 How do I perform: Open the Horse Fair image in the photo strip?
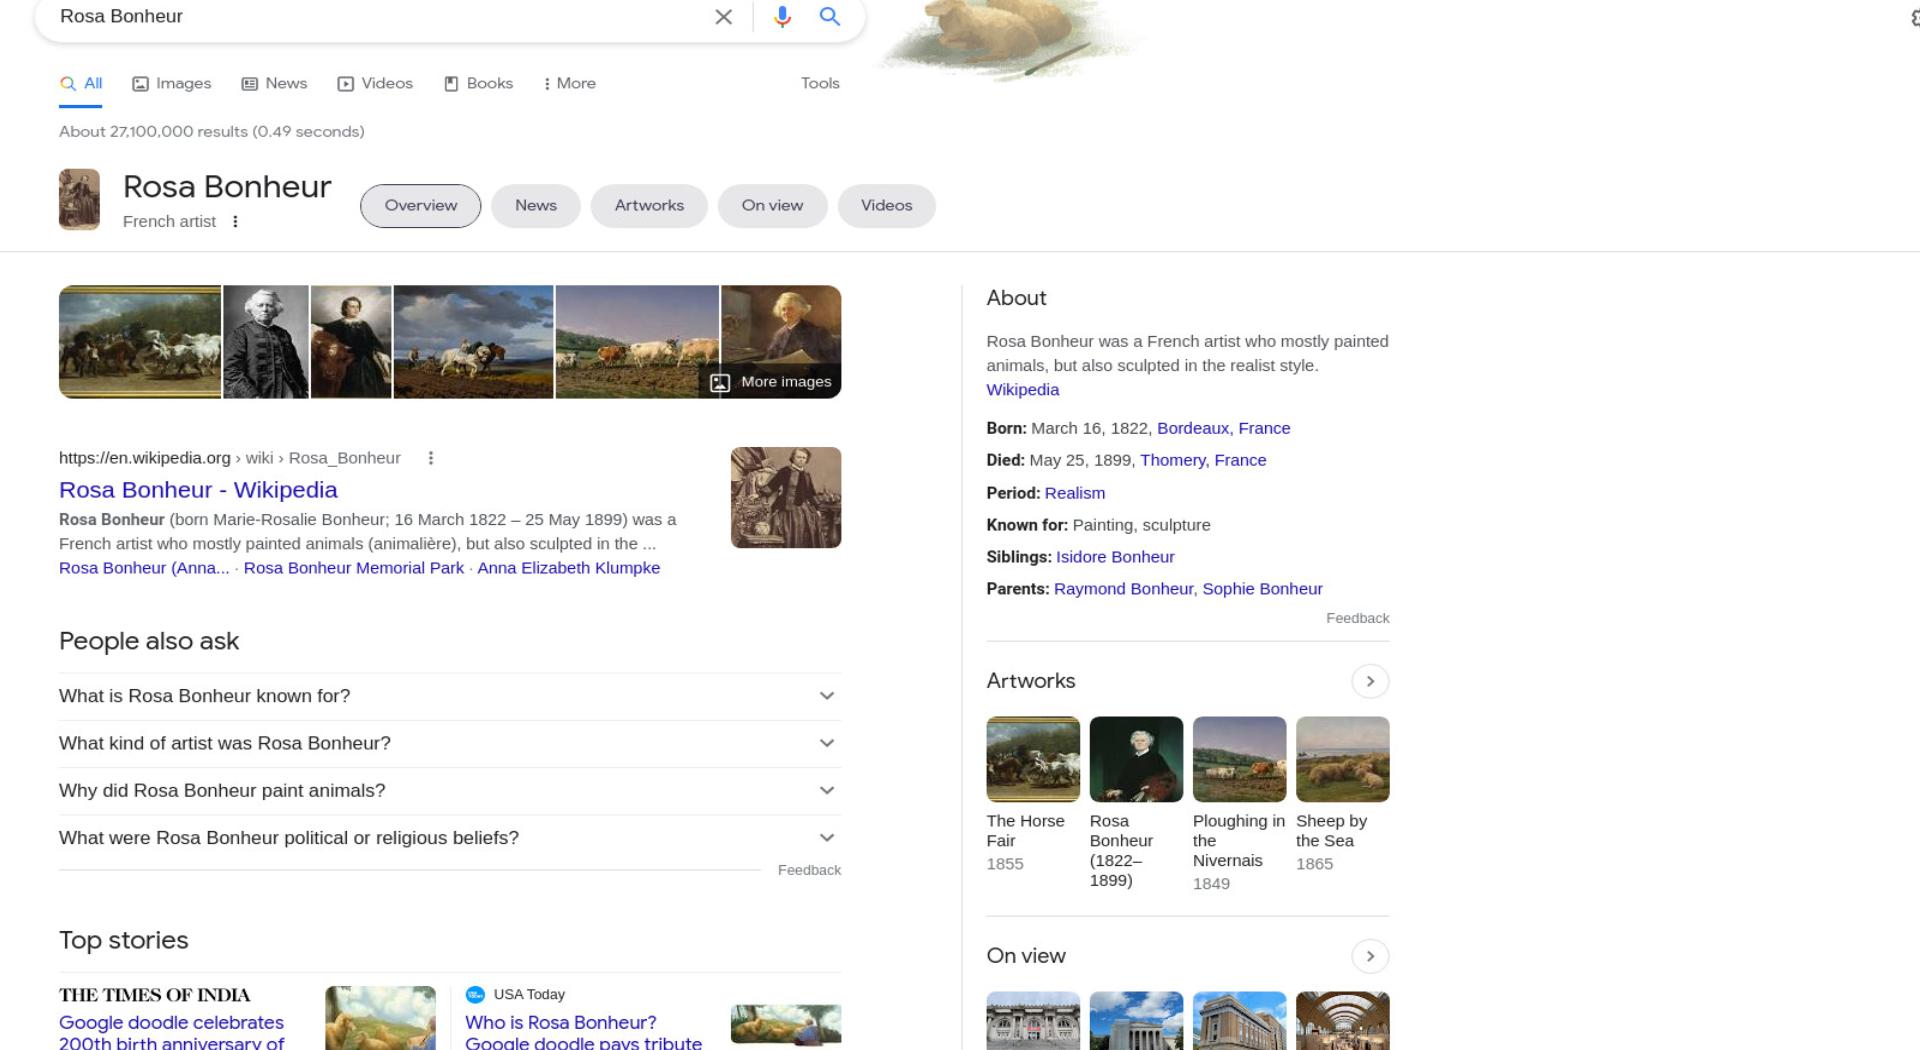coord(140,342)
